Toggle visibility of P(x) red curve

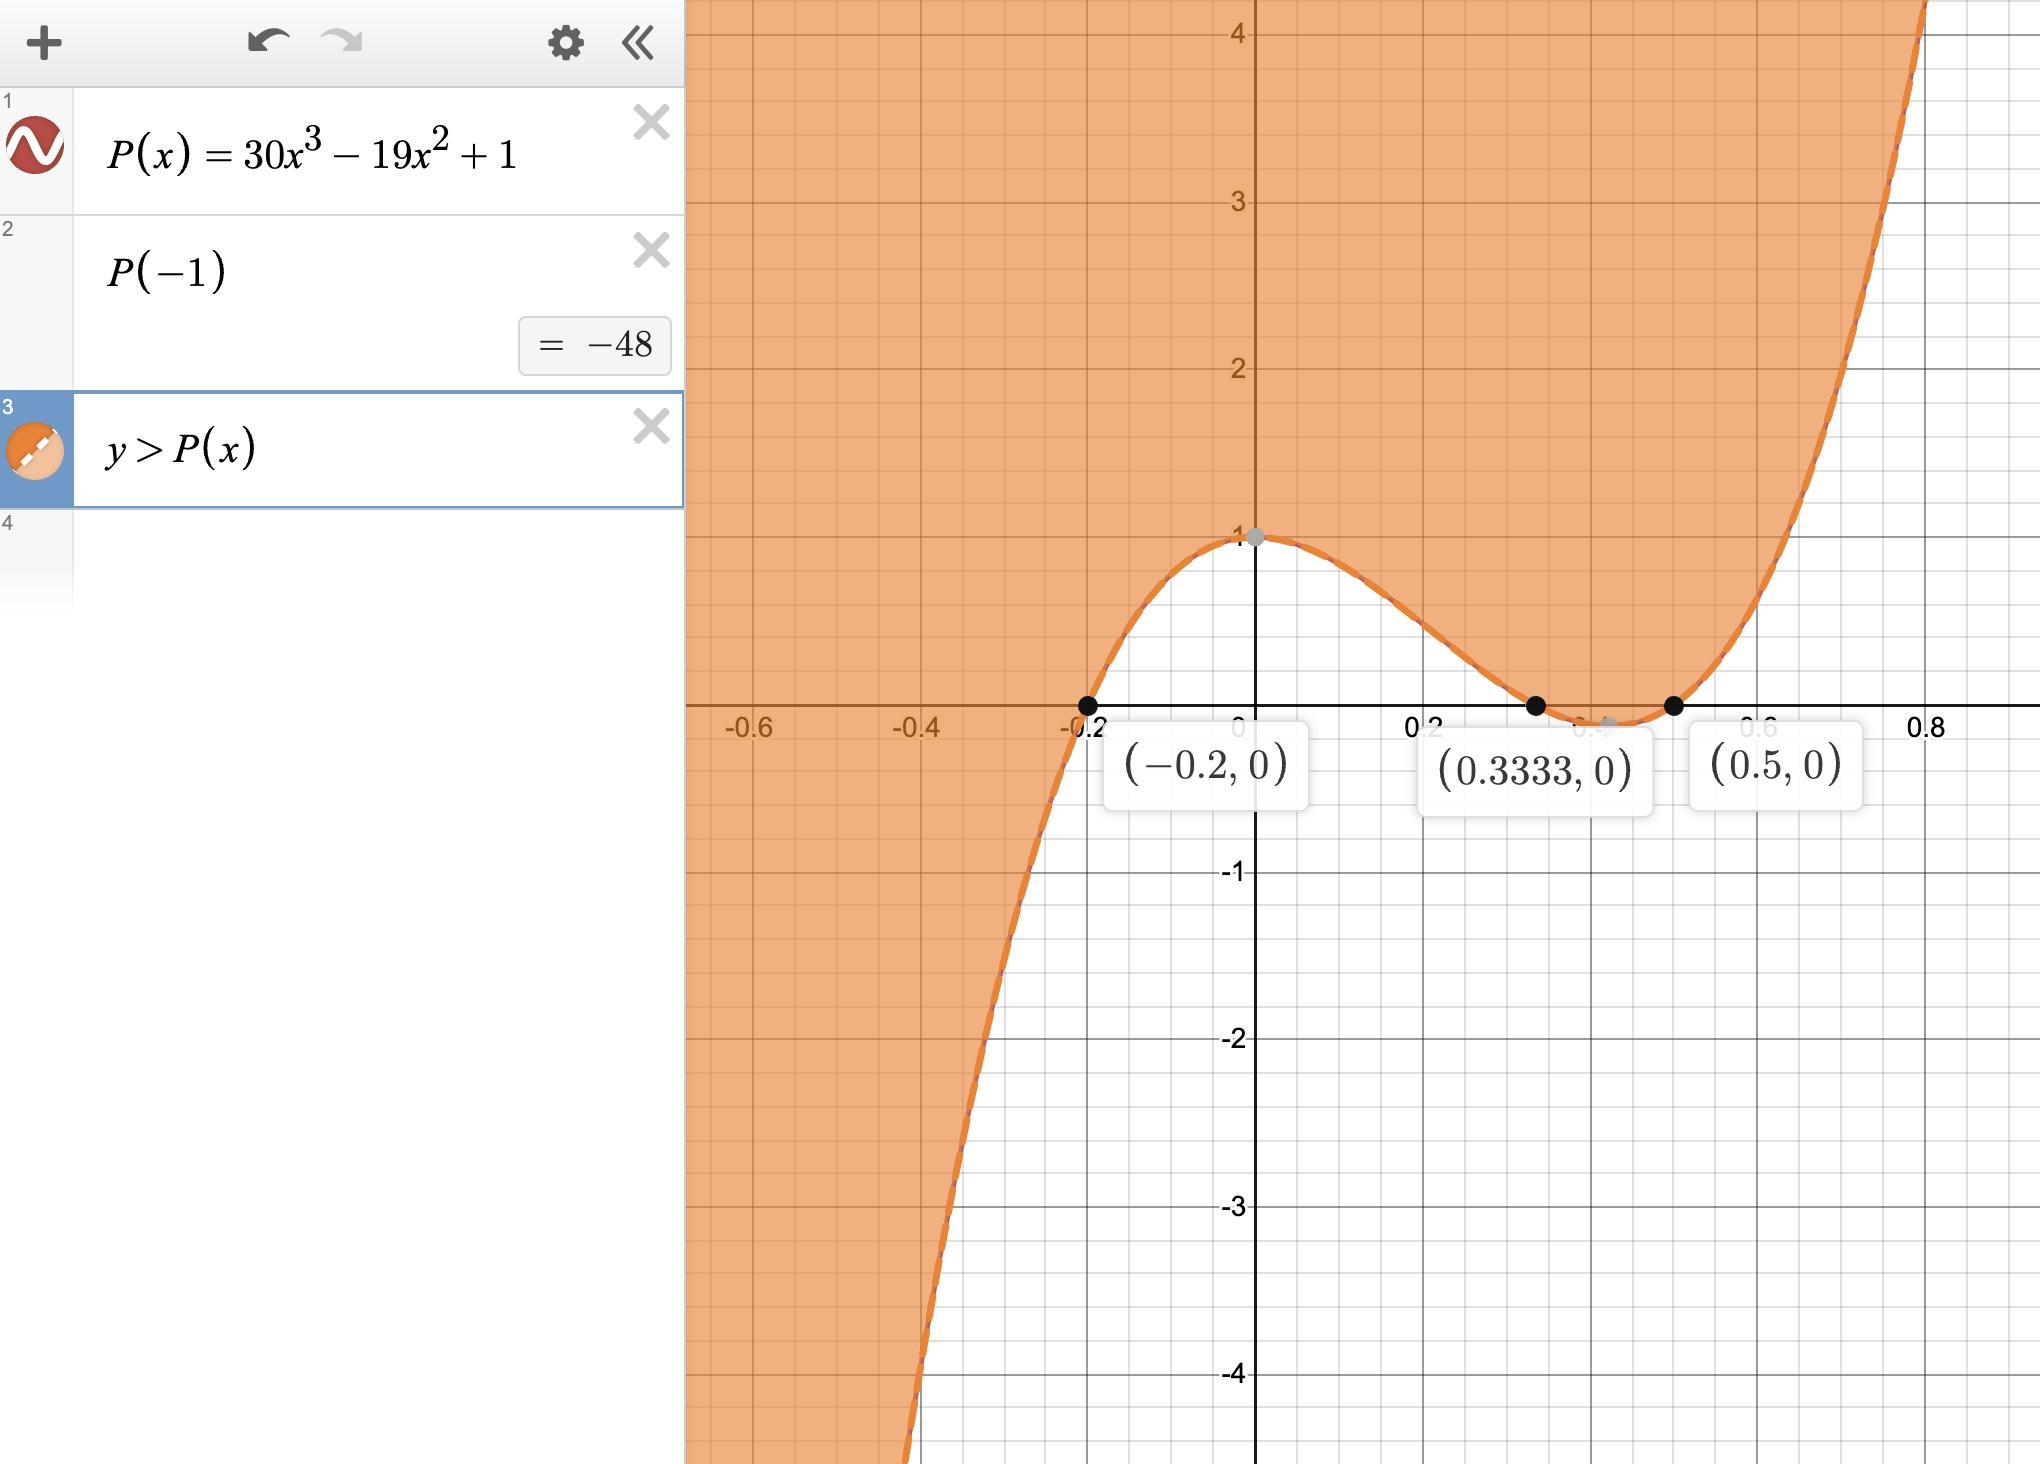coord(36,146)
